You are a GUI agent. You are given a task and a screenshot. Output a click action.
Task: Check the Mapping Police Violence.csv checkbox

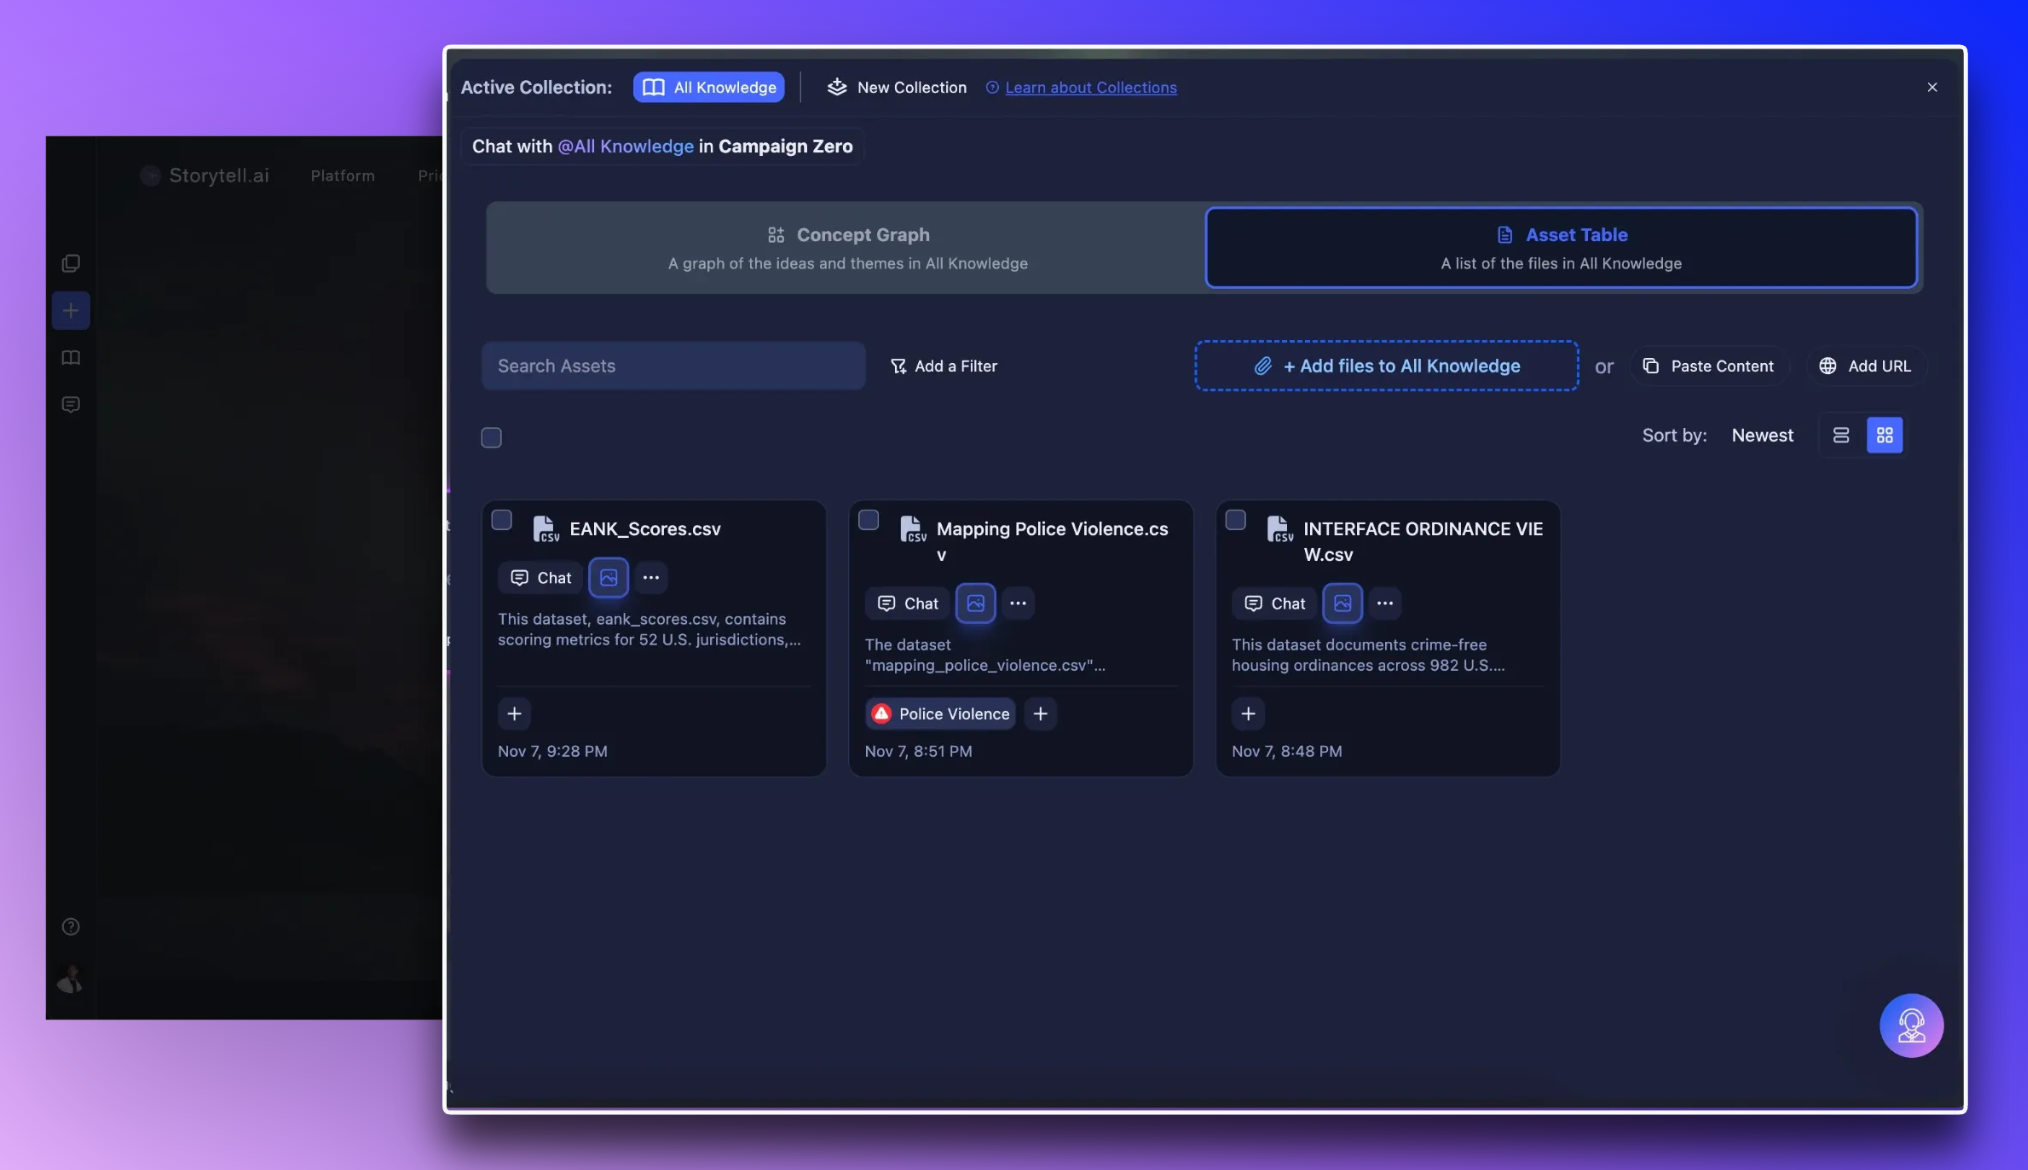pos(869,520)
